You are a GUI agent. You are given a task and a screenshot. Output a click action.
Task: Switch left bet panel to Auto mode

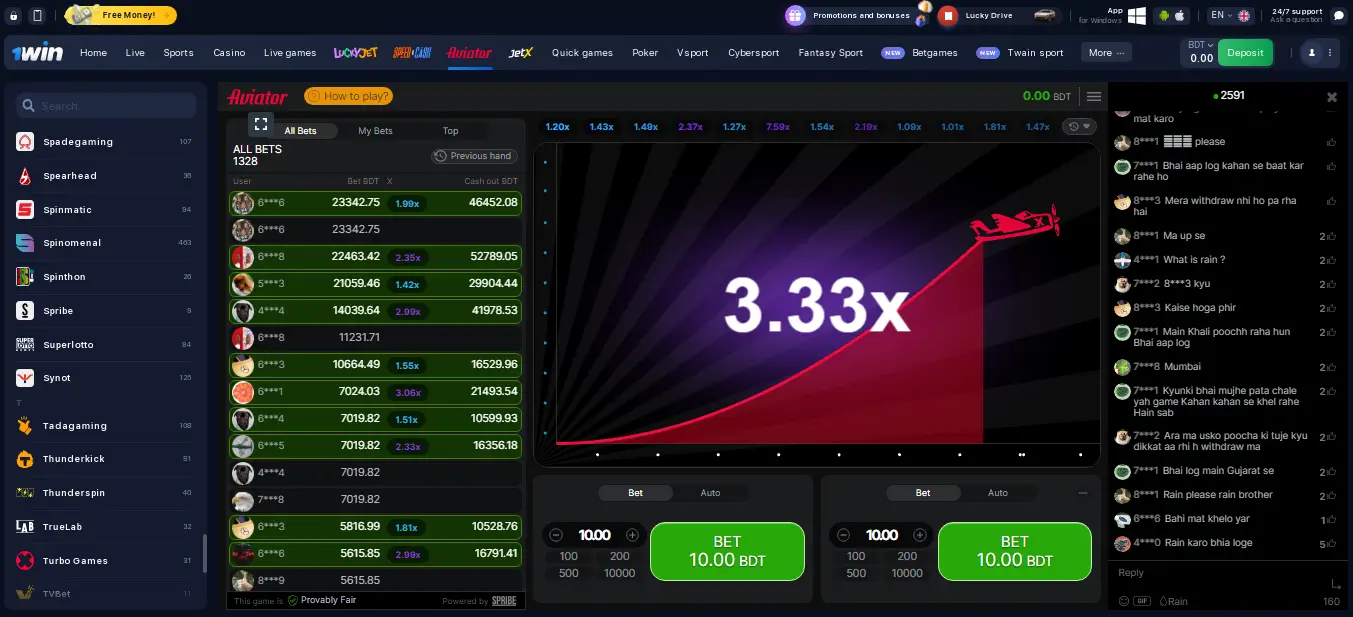pos(710,493)
